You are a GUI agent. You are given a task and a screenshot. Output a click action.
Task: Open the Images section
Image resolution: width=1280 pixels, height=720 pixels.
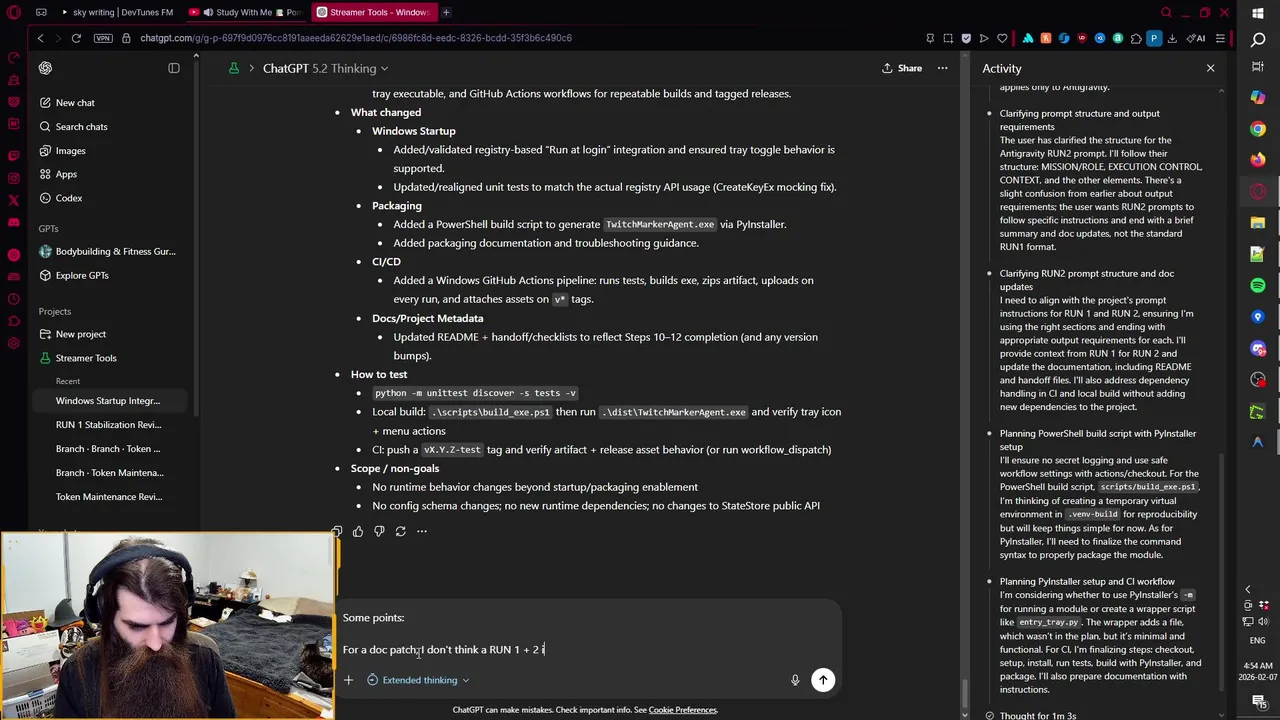(70, 151)
